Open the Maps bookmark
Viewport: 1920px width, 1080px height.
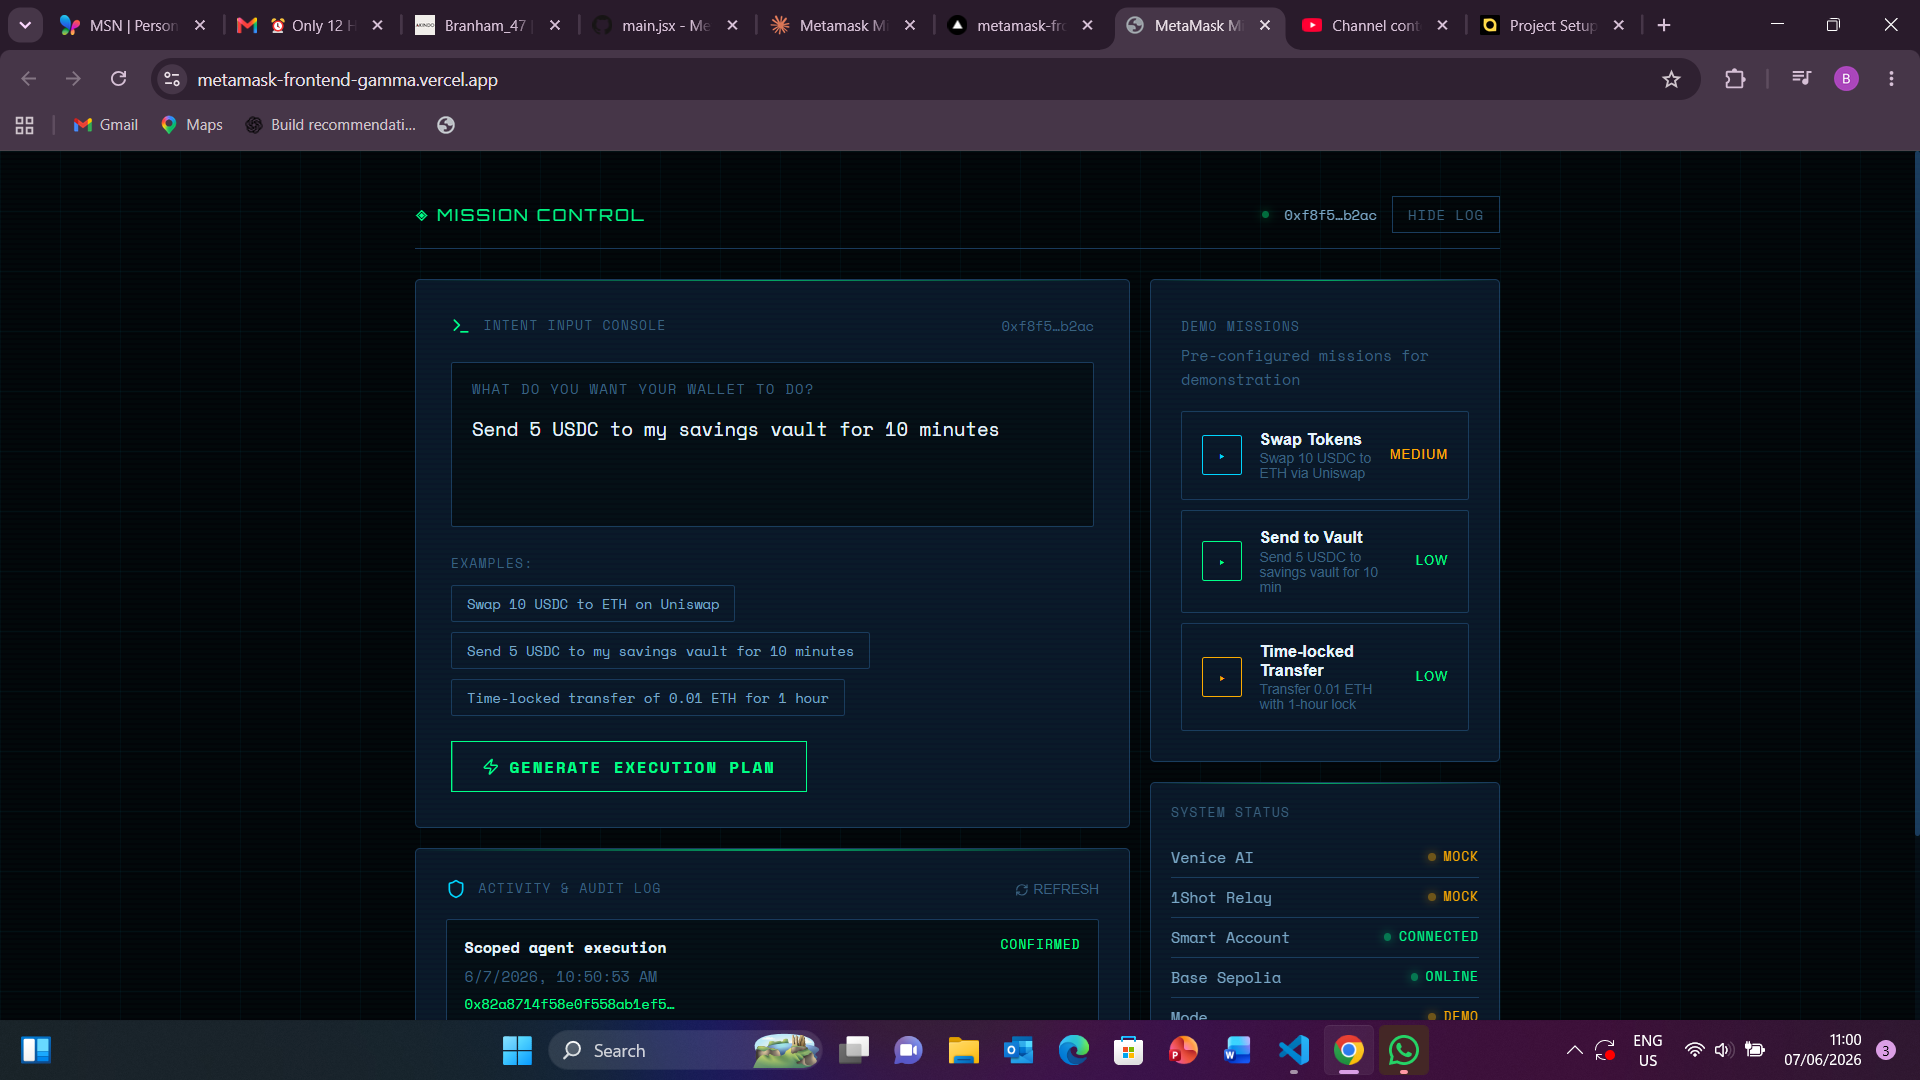tap(192, 125)
